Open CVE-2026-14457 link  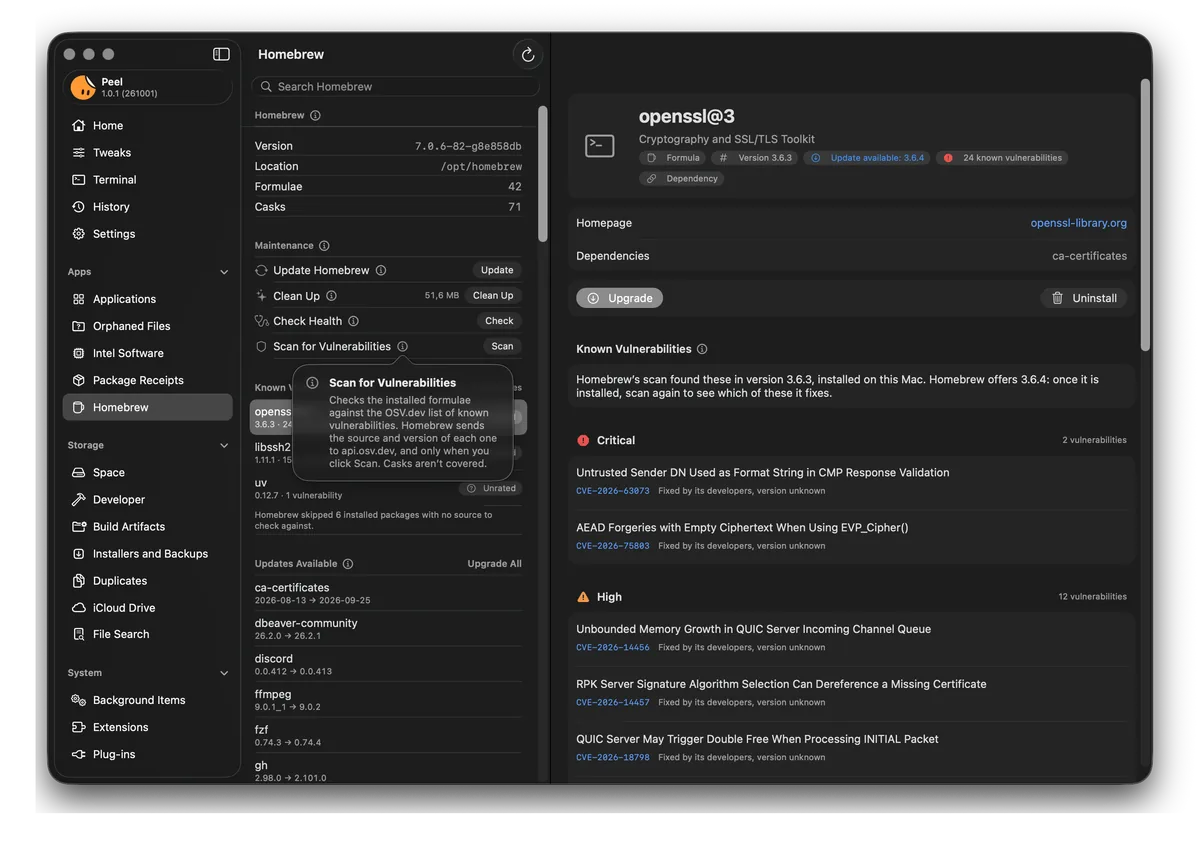point(613,702)
